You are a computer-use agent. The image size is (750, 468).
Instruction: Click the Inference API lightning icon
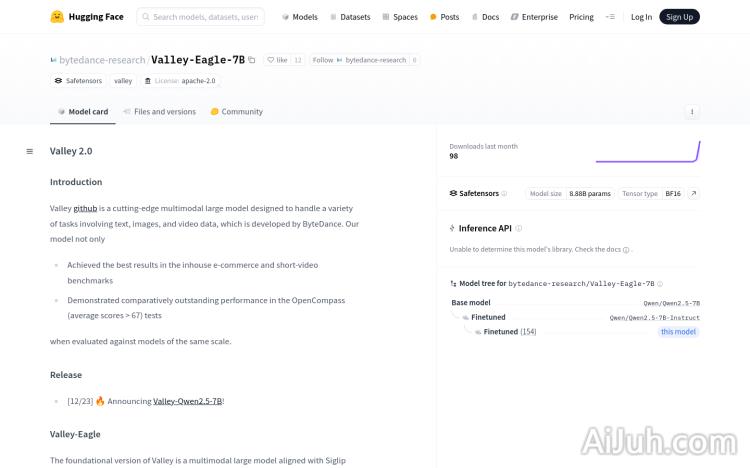[452, 228]
